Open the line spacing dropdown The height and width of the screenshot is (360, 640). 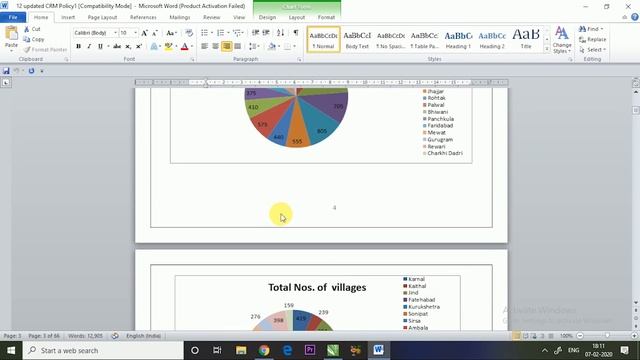tap(254, 46)
